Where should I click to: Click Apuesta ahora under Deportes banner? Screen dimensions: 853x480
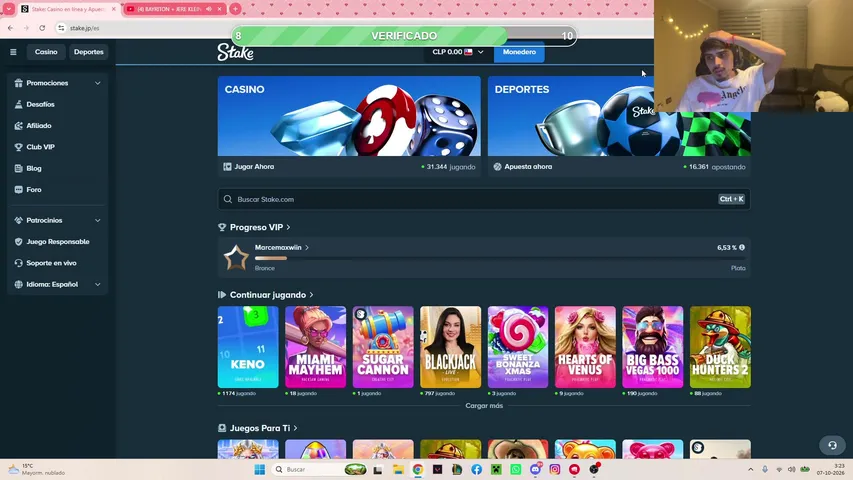(x=528, y=167)
